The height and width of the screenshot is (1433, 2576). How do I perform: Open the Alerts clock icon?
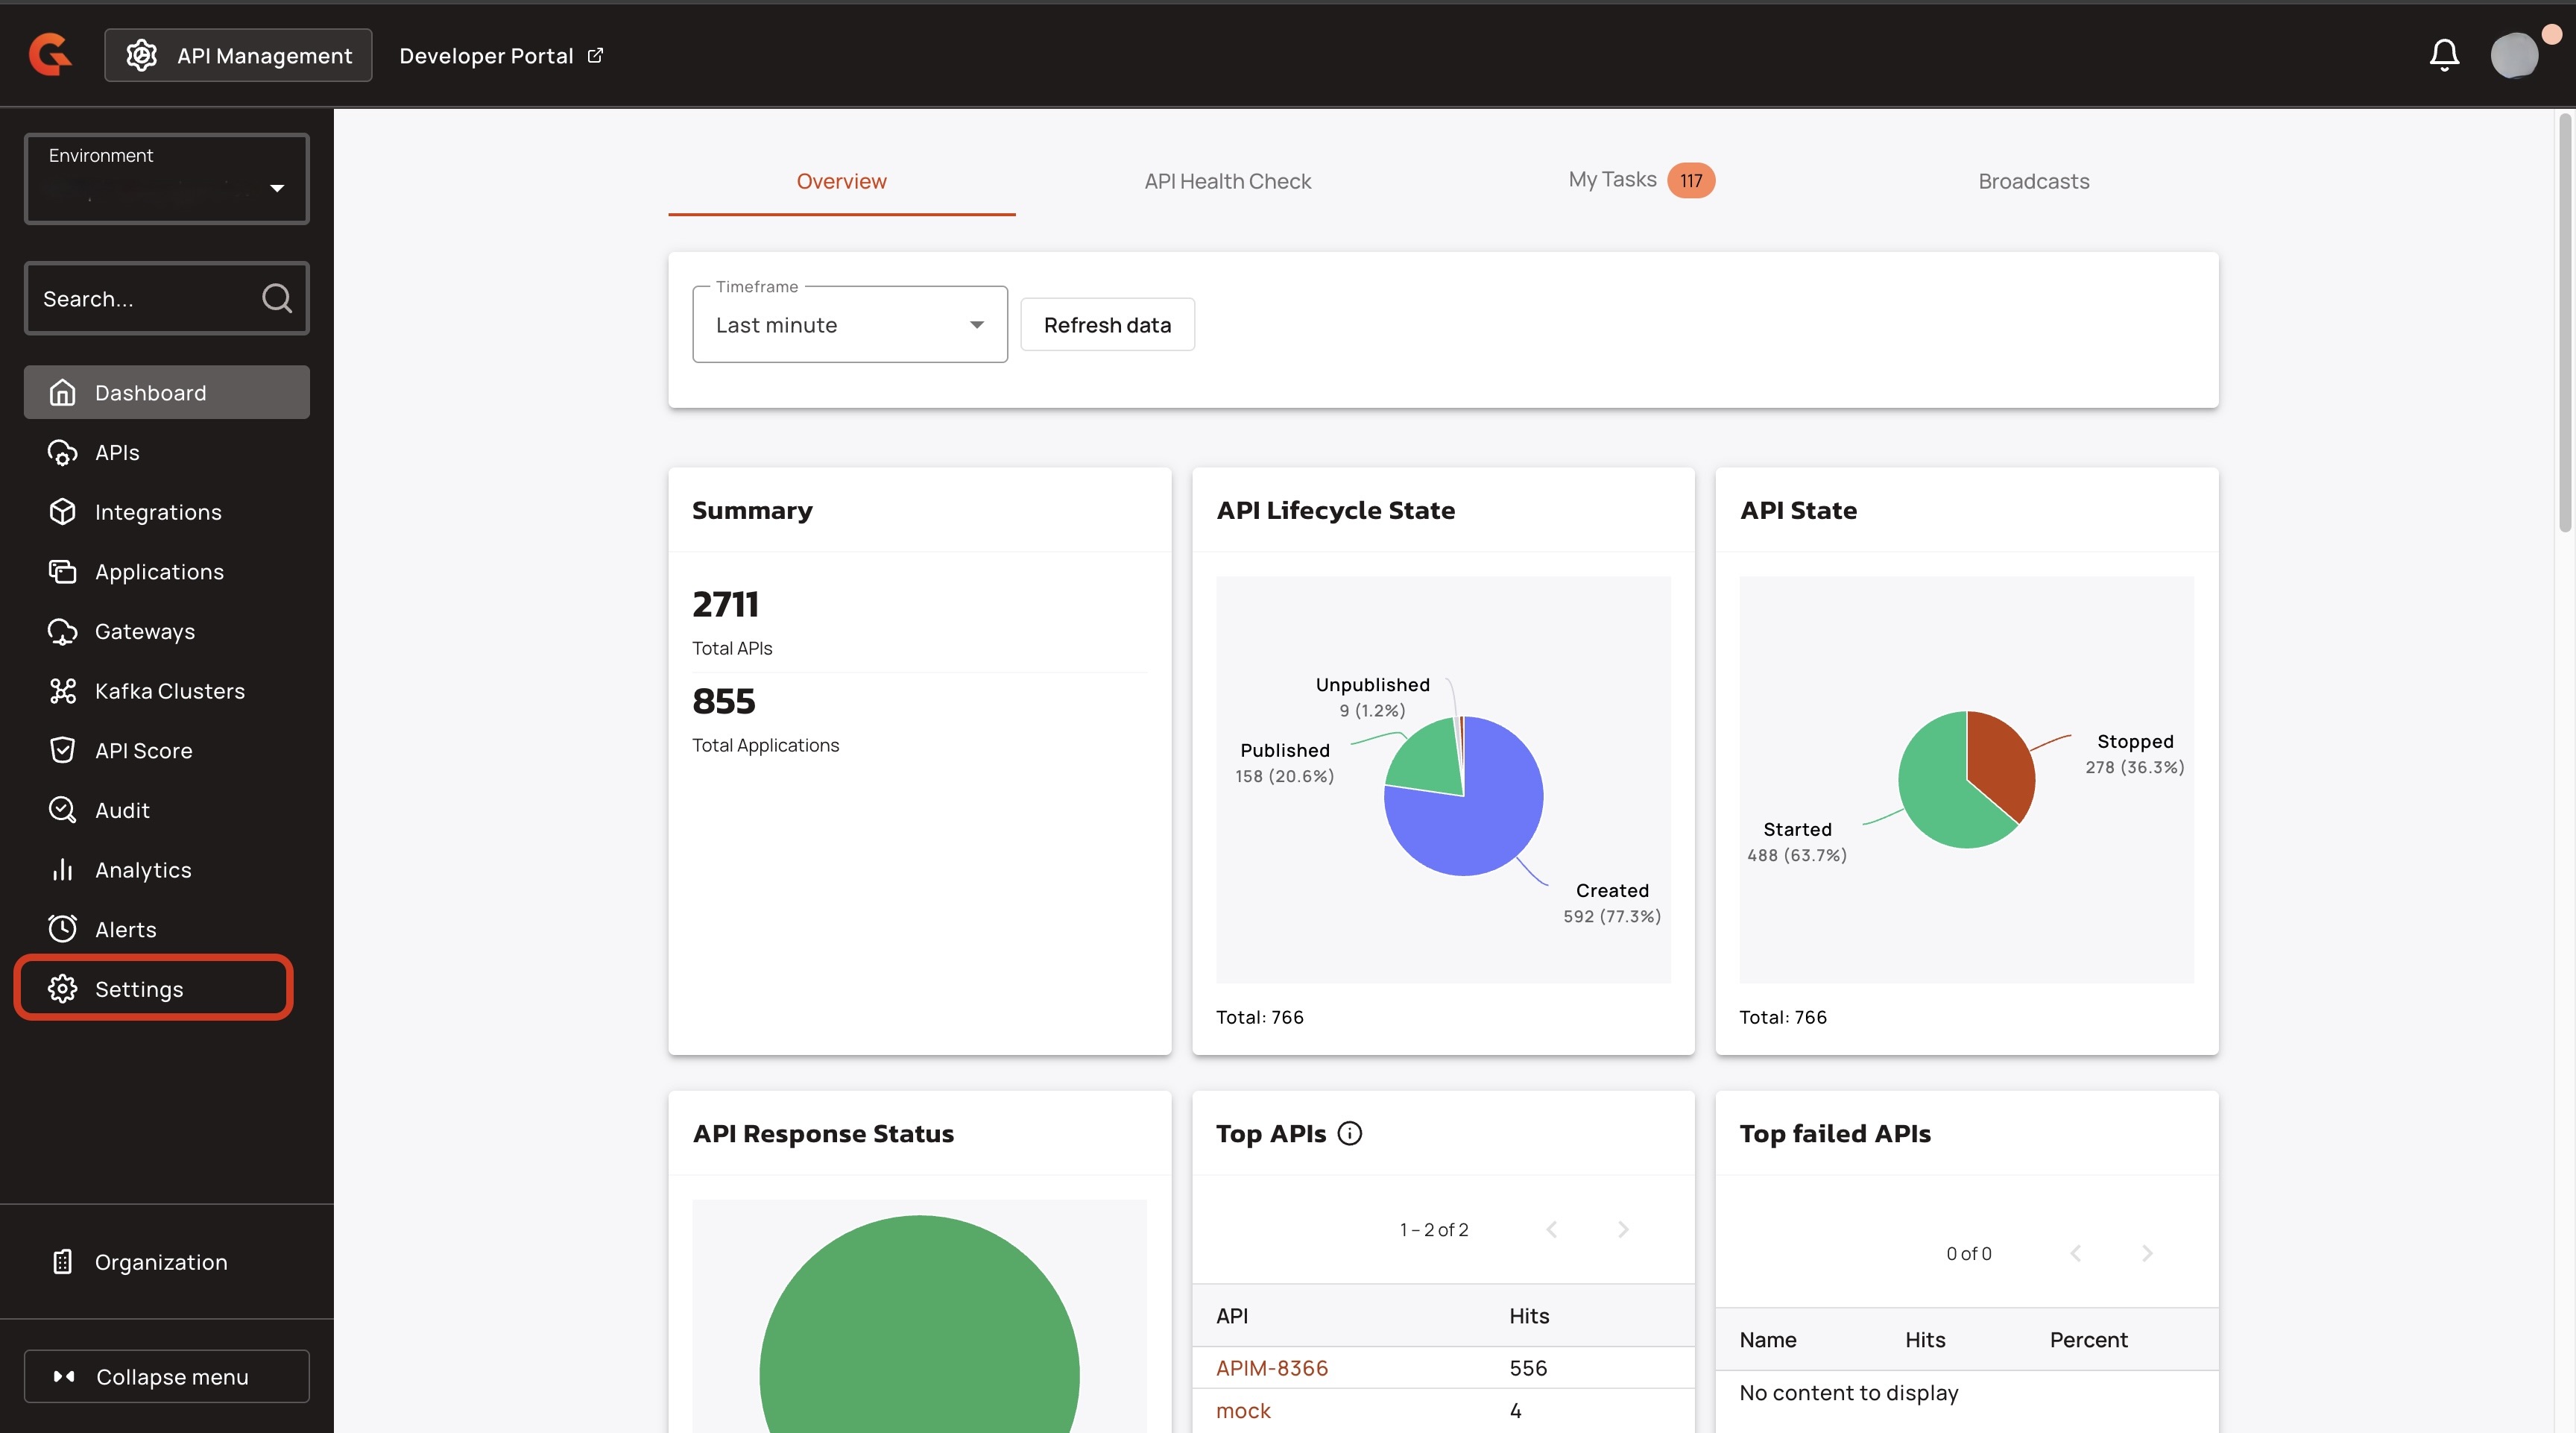(x=62, y=929)
